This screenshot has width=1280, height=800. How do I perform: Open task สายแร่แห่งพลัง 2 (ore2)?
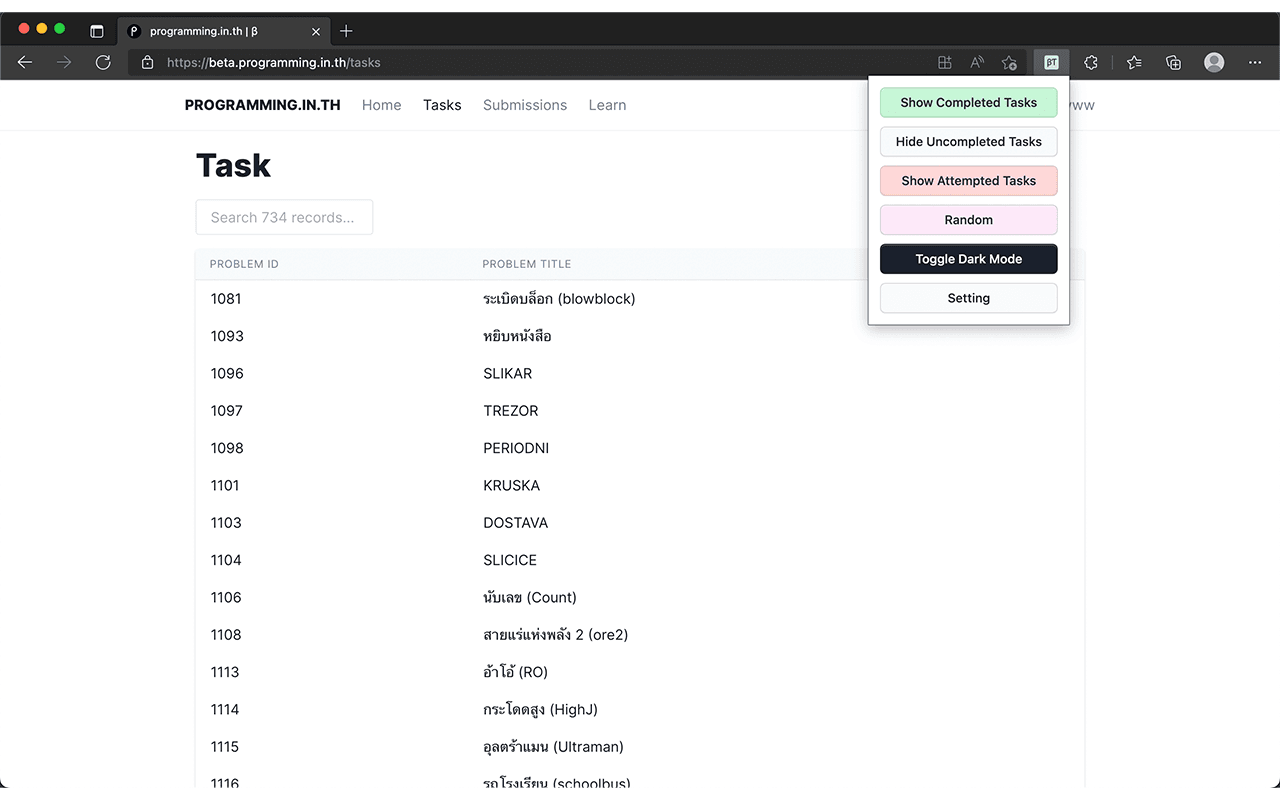tap(556, 635)
